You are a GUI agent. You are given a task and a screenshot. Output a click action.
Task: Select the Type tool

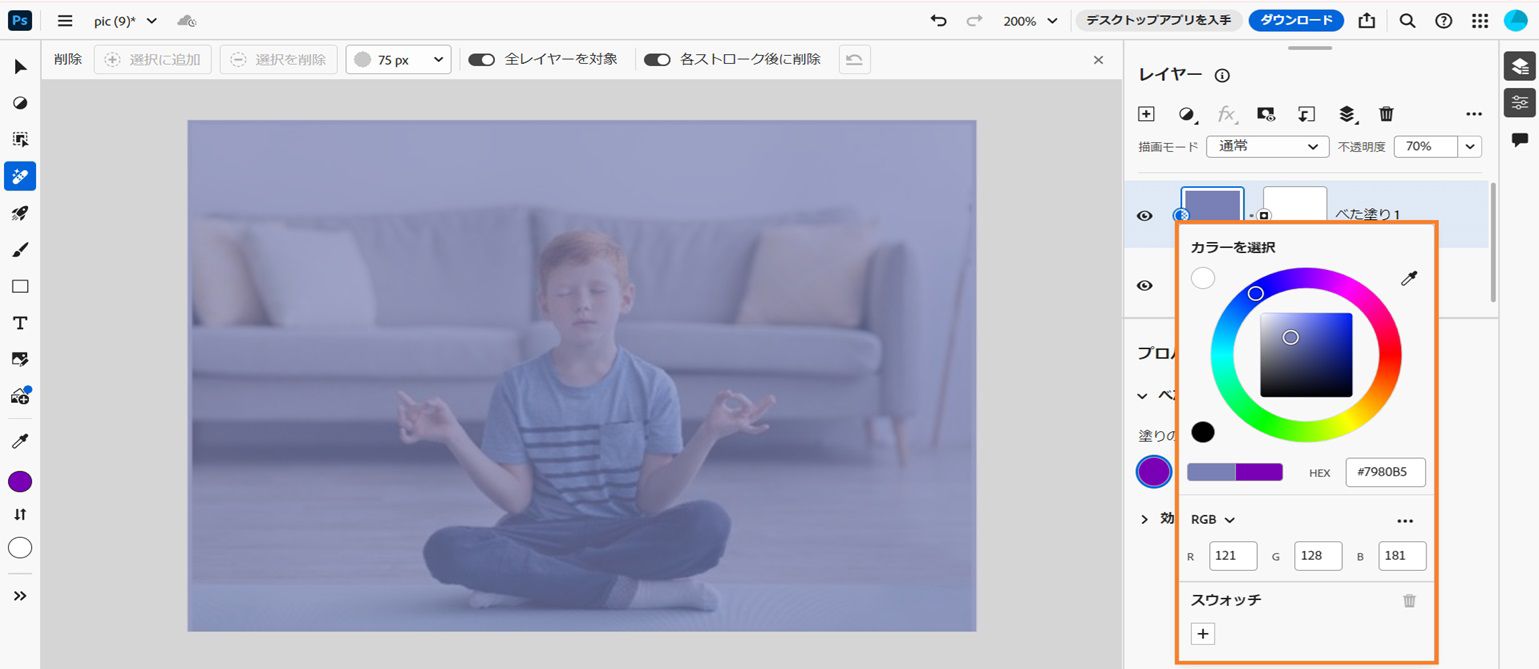[x=20, y=322]
